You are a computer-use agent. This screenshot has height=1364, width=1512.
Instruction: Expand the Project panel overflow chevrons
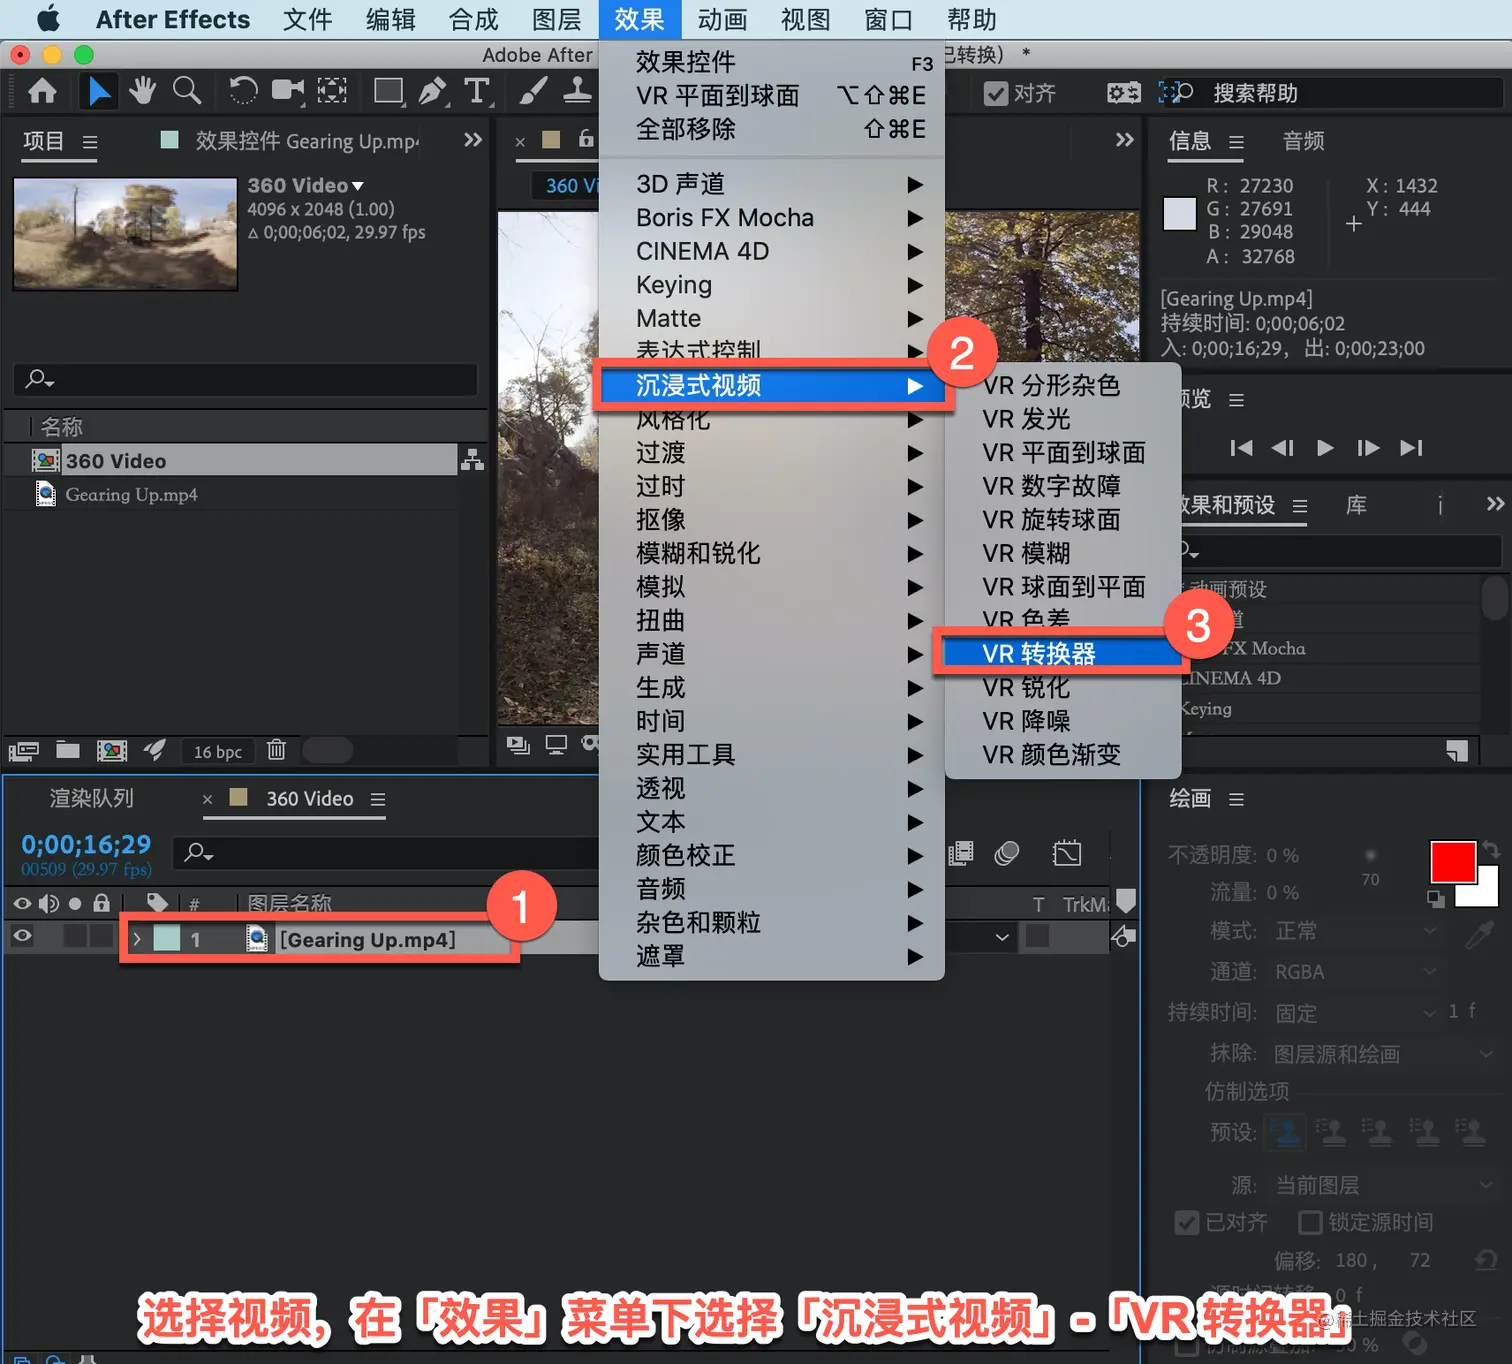473,140
